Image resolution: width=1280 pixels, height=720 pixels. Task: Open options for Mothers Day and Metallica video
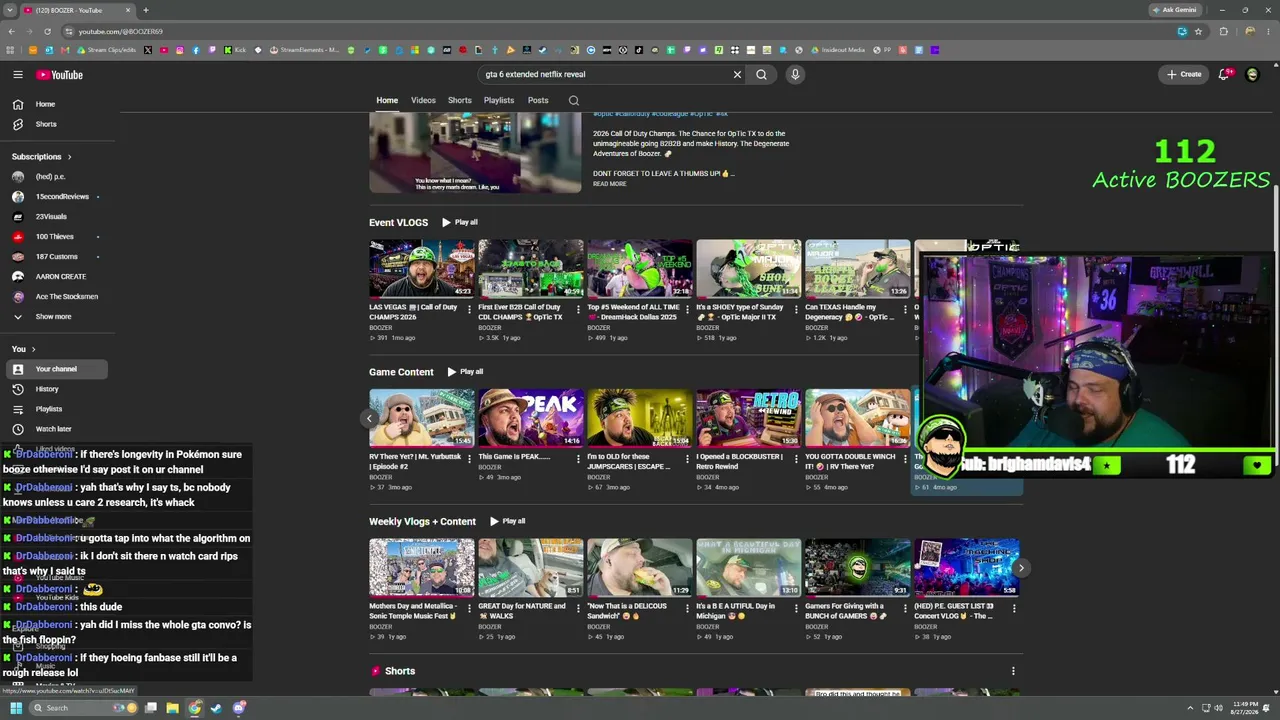pyautogui.click(x=469, y=610)
